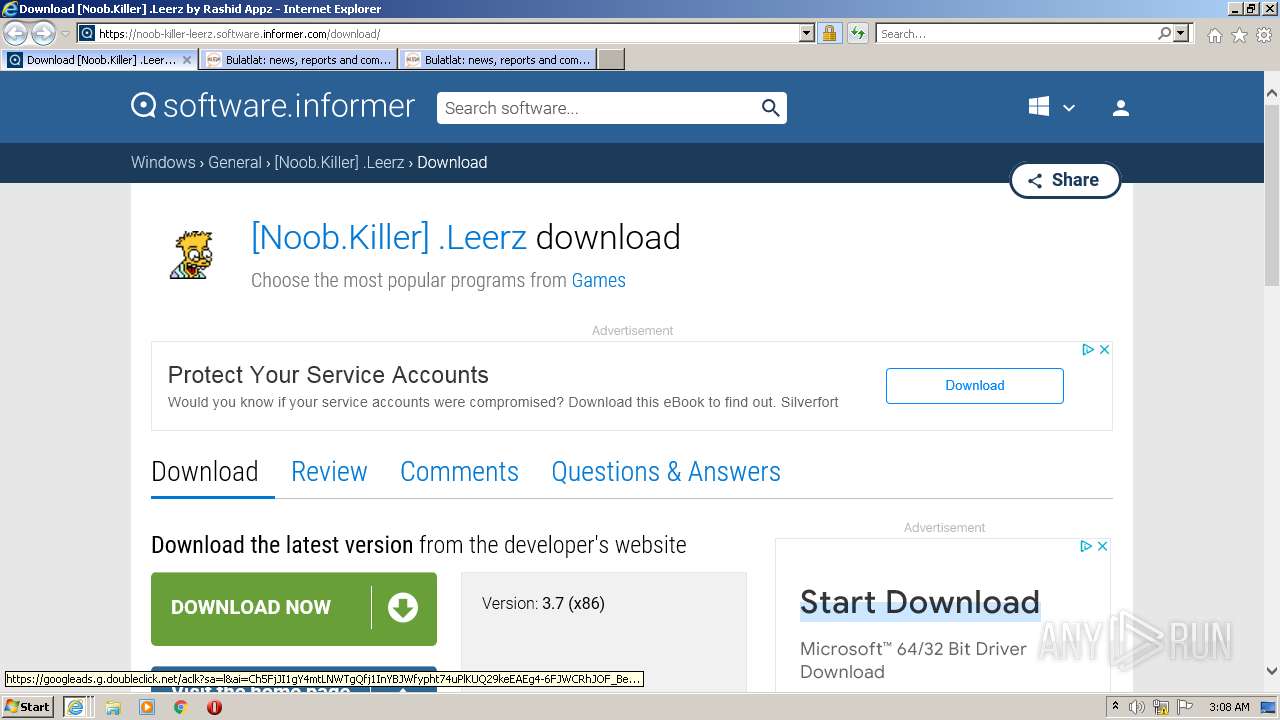
Task: Open the Comments page tab
Action: pyautogui.click(x=459, y=472)
